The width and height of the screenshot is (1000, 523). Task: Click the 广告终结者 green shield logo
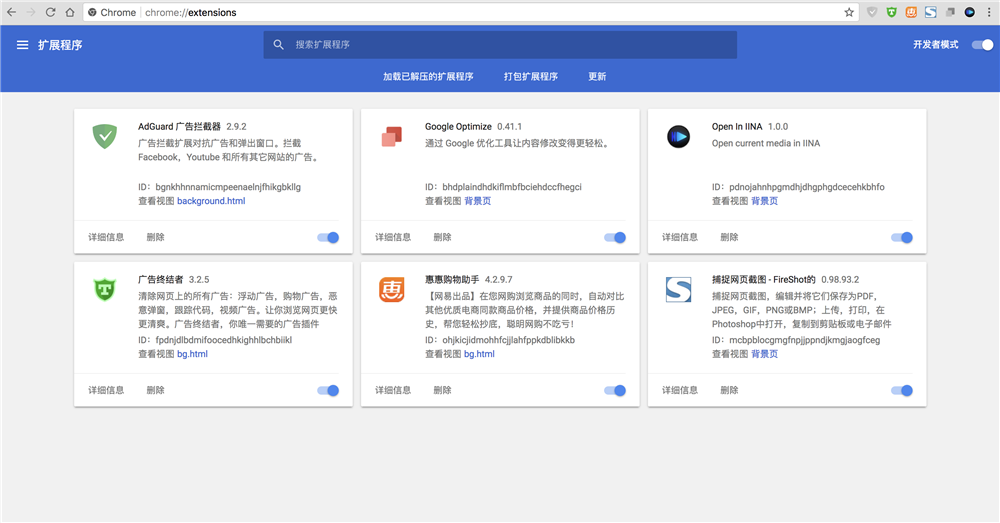(x=105, y=290)
